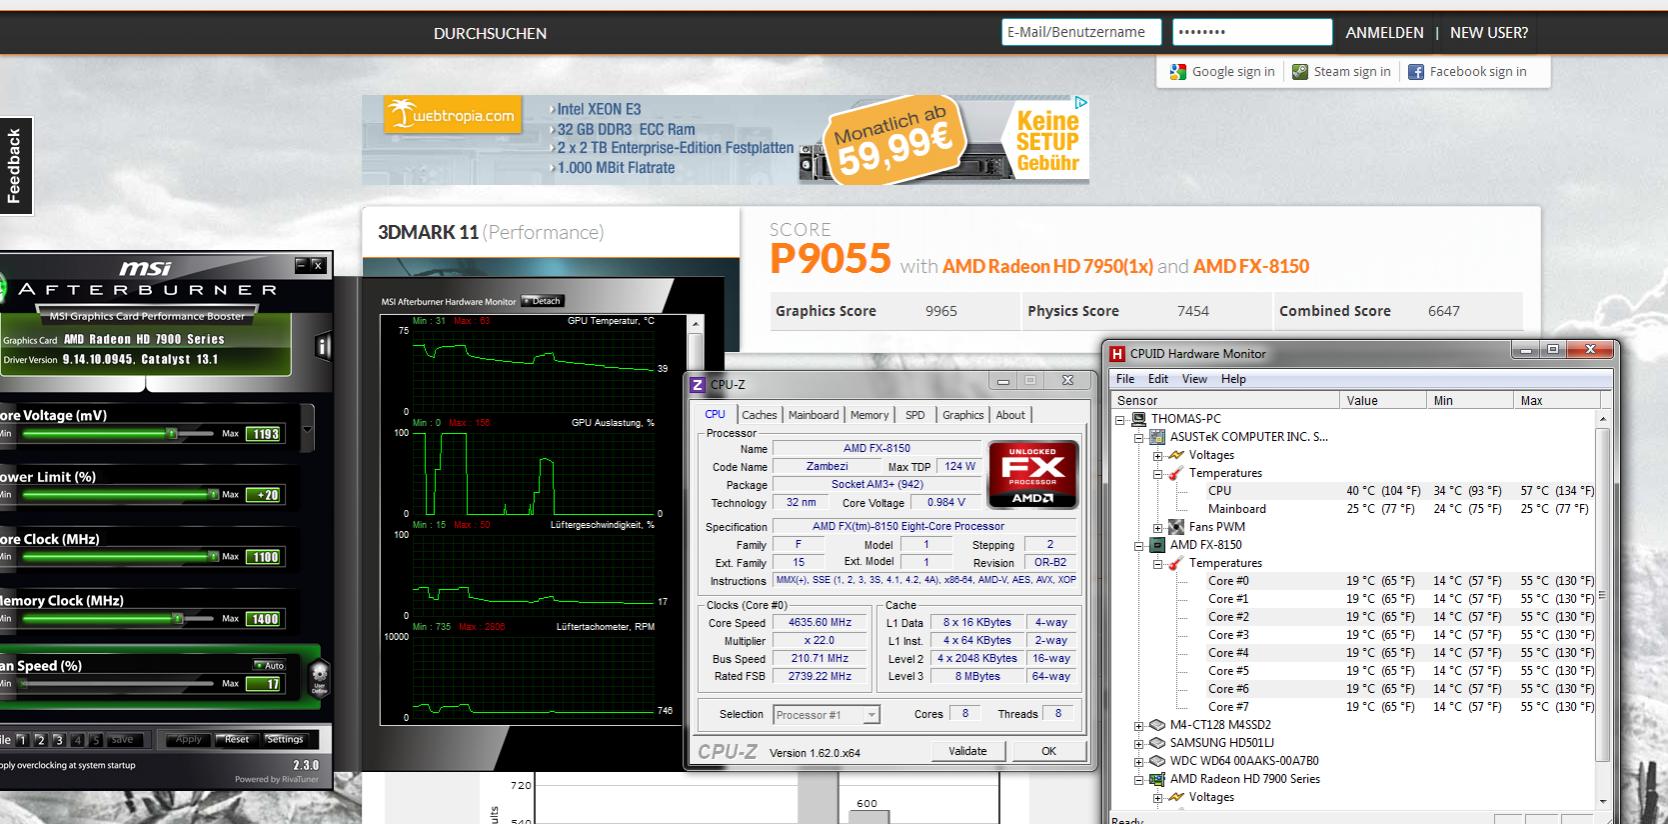Image resolution: width=1668 pixels, height=824 pixels.
Task: Switch to the CPU-Z Memory tab
Action: tap(869, 415)
